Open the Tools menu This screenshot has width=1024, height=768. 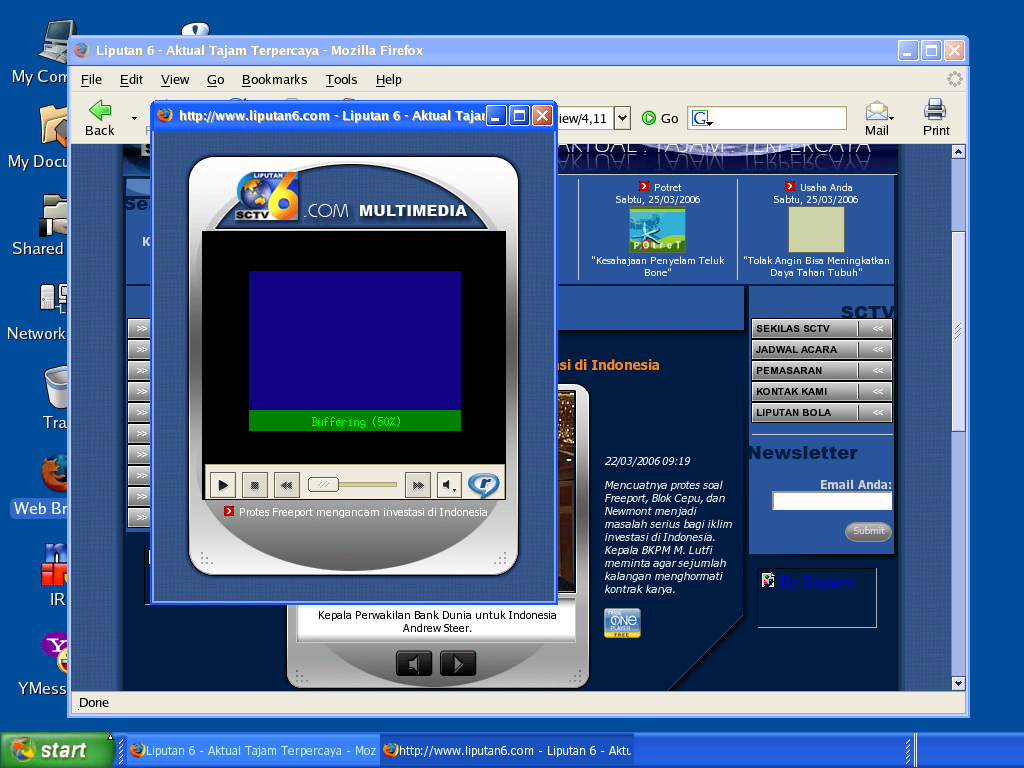(x=342, y=80)
